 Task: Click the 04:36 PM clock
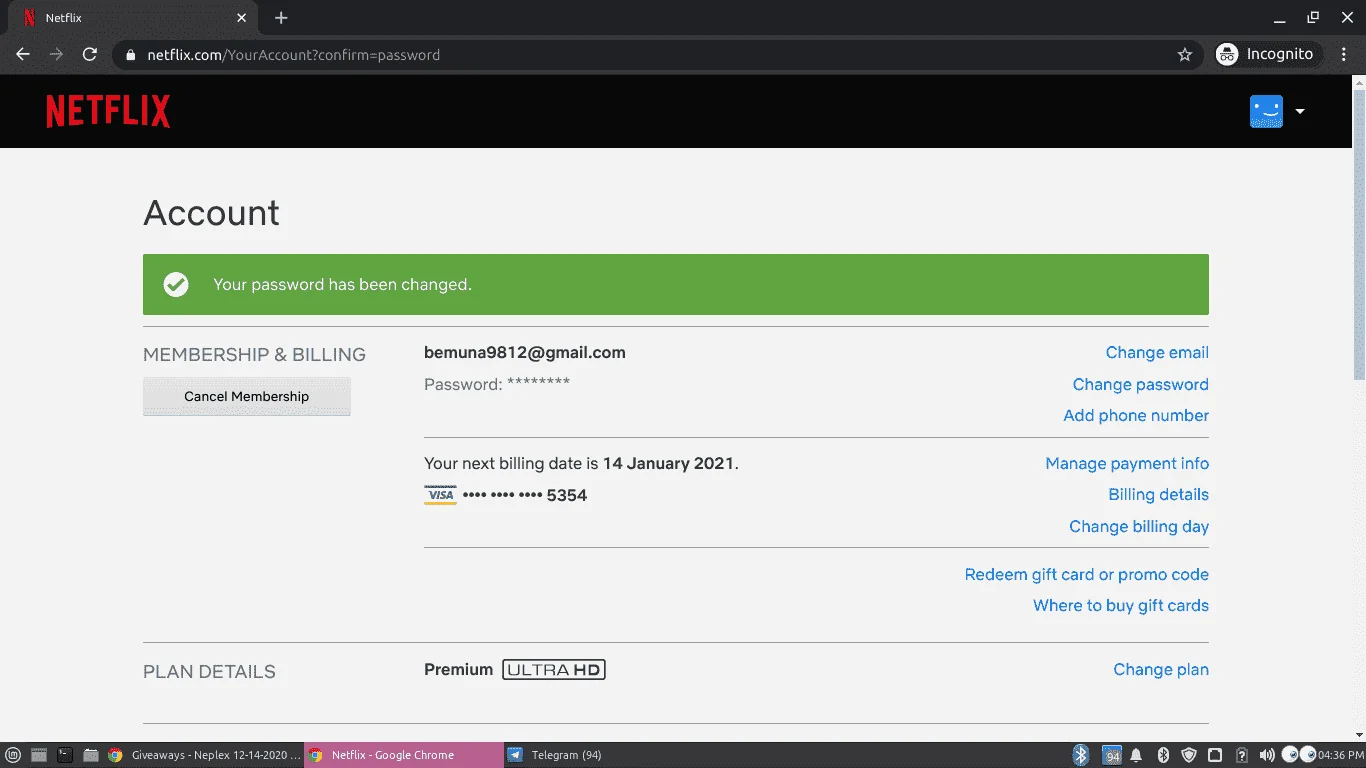coord(1341,755)
